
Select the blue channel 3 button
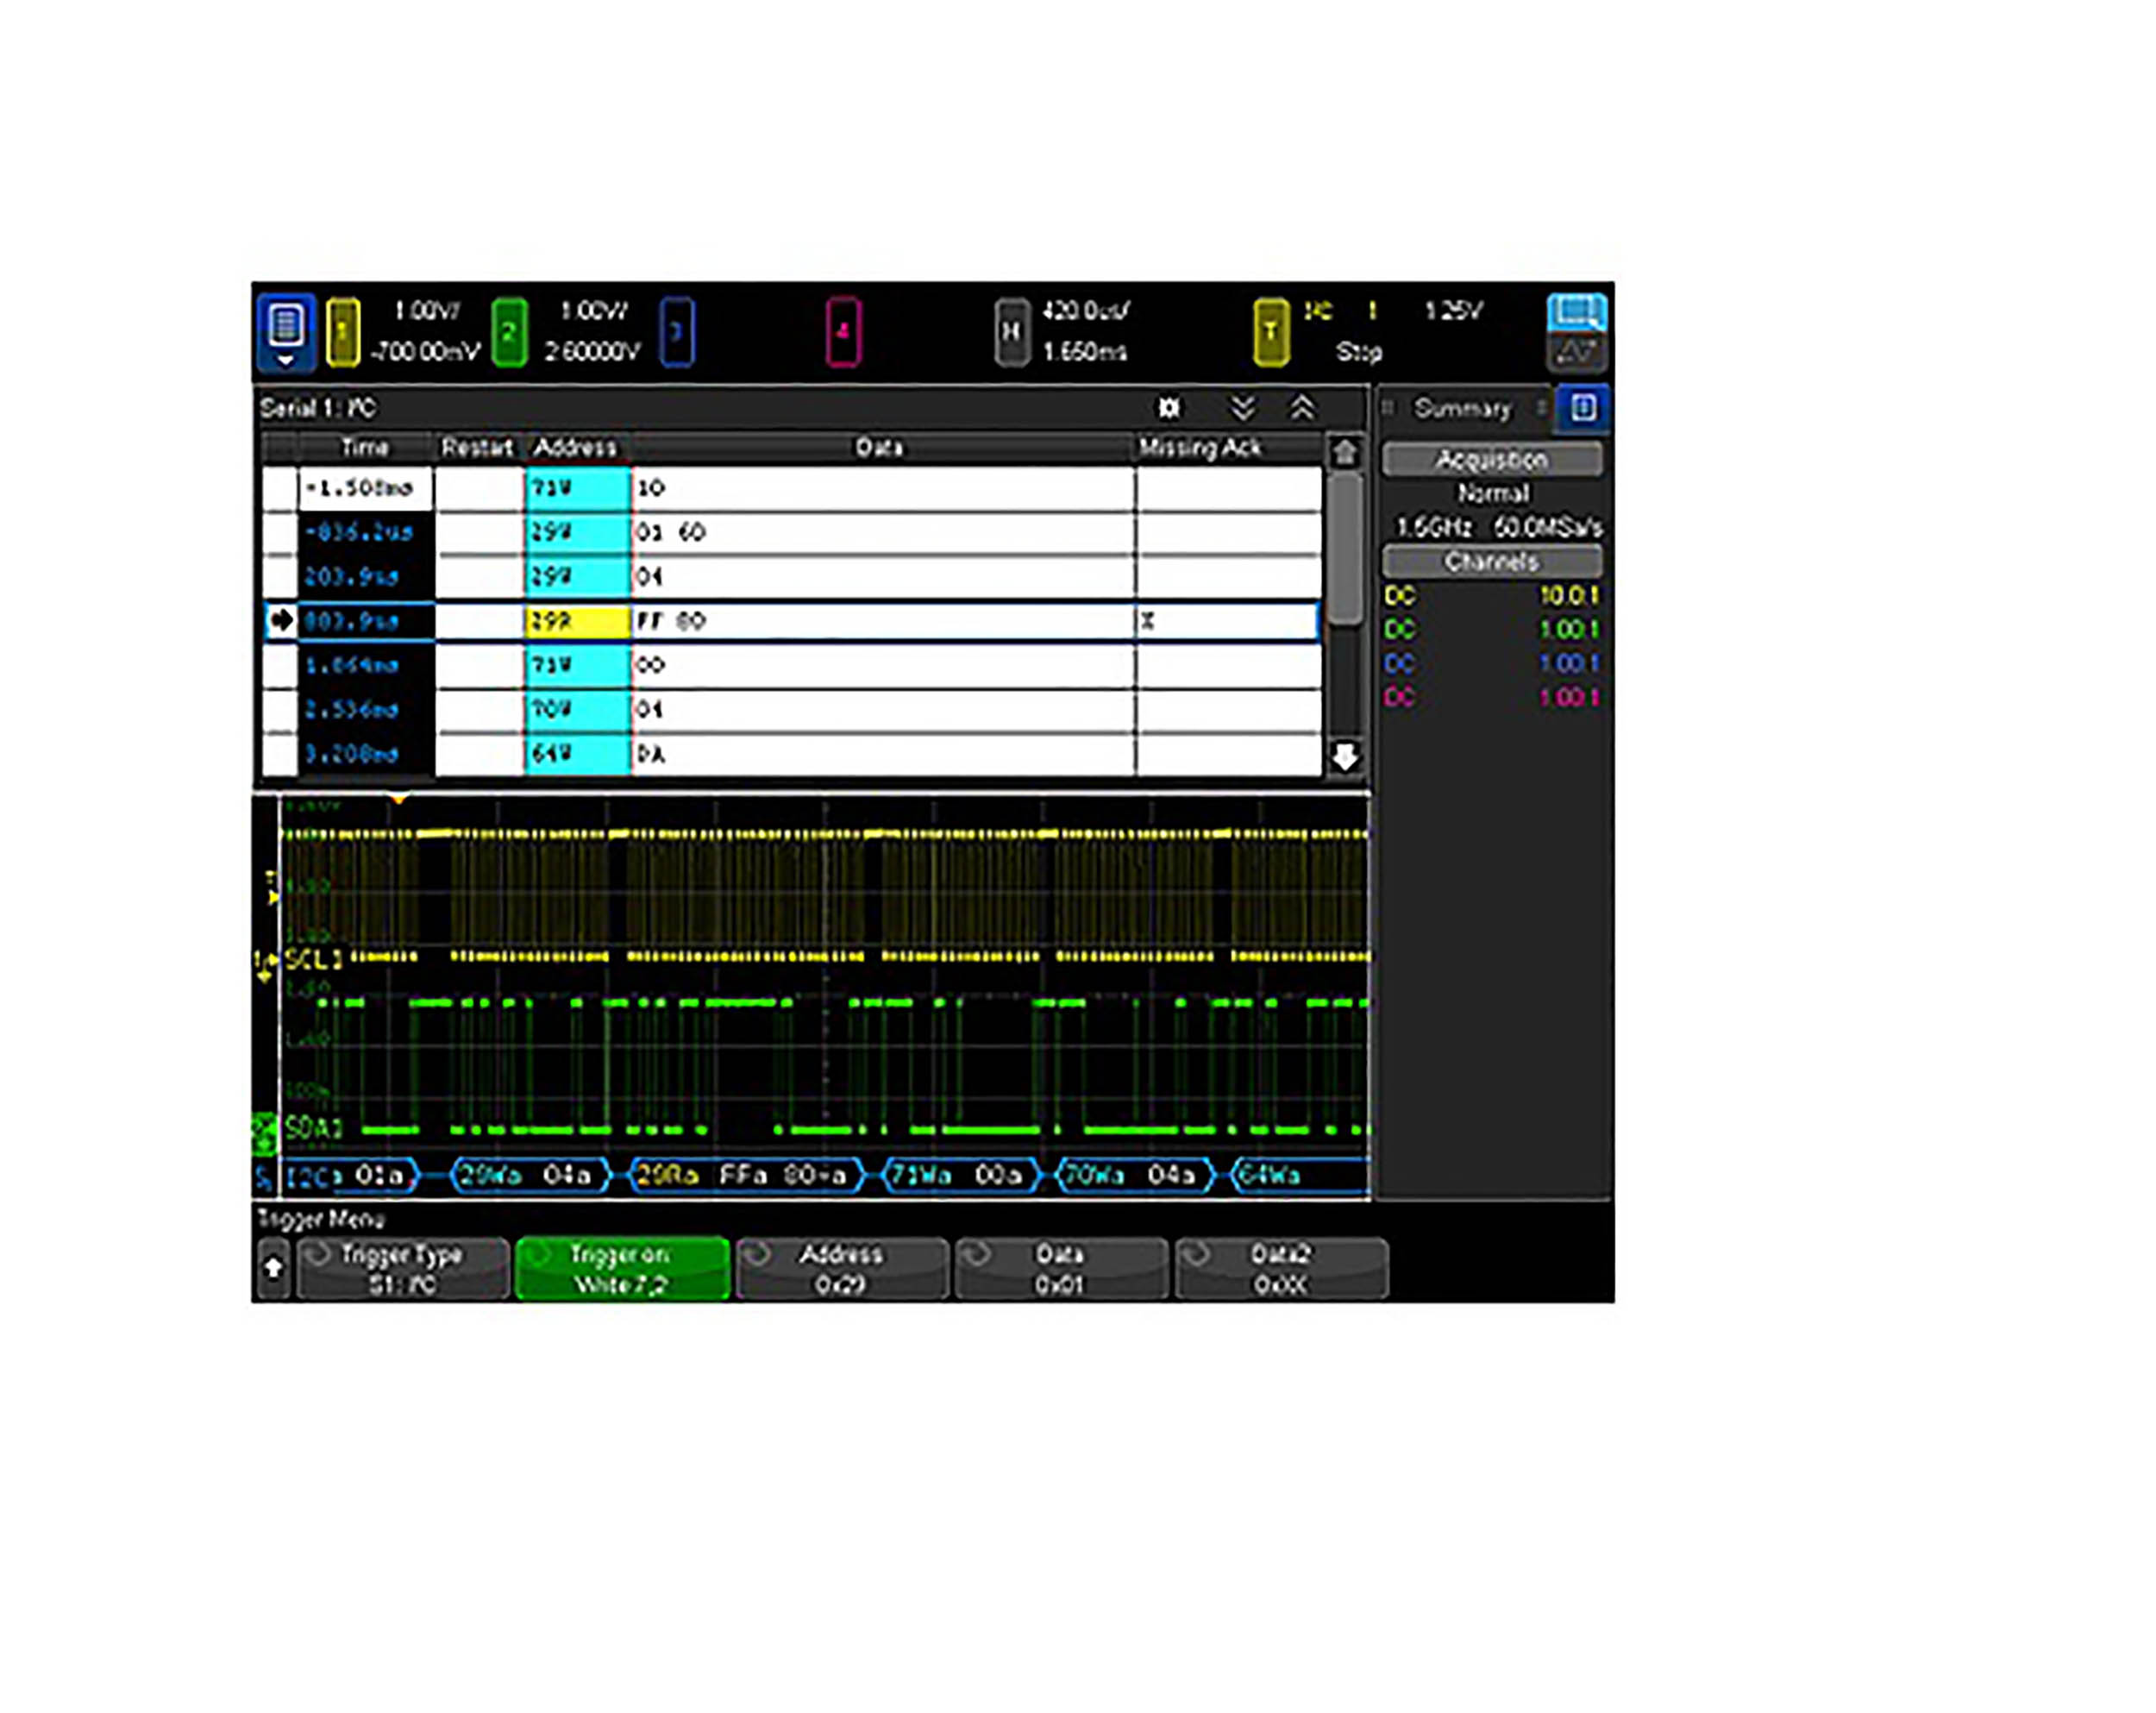click(x=677, y=331)
